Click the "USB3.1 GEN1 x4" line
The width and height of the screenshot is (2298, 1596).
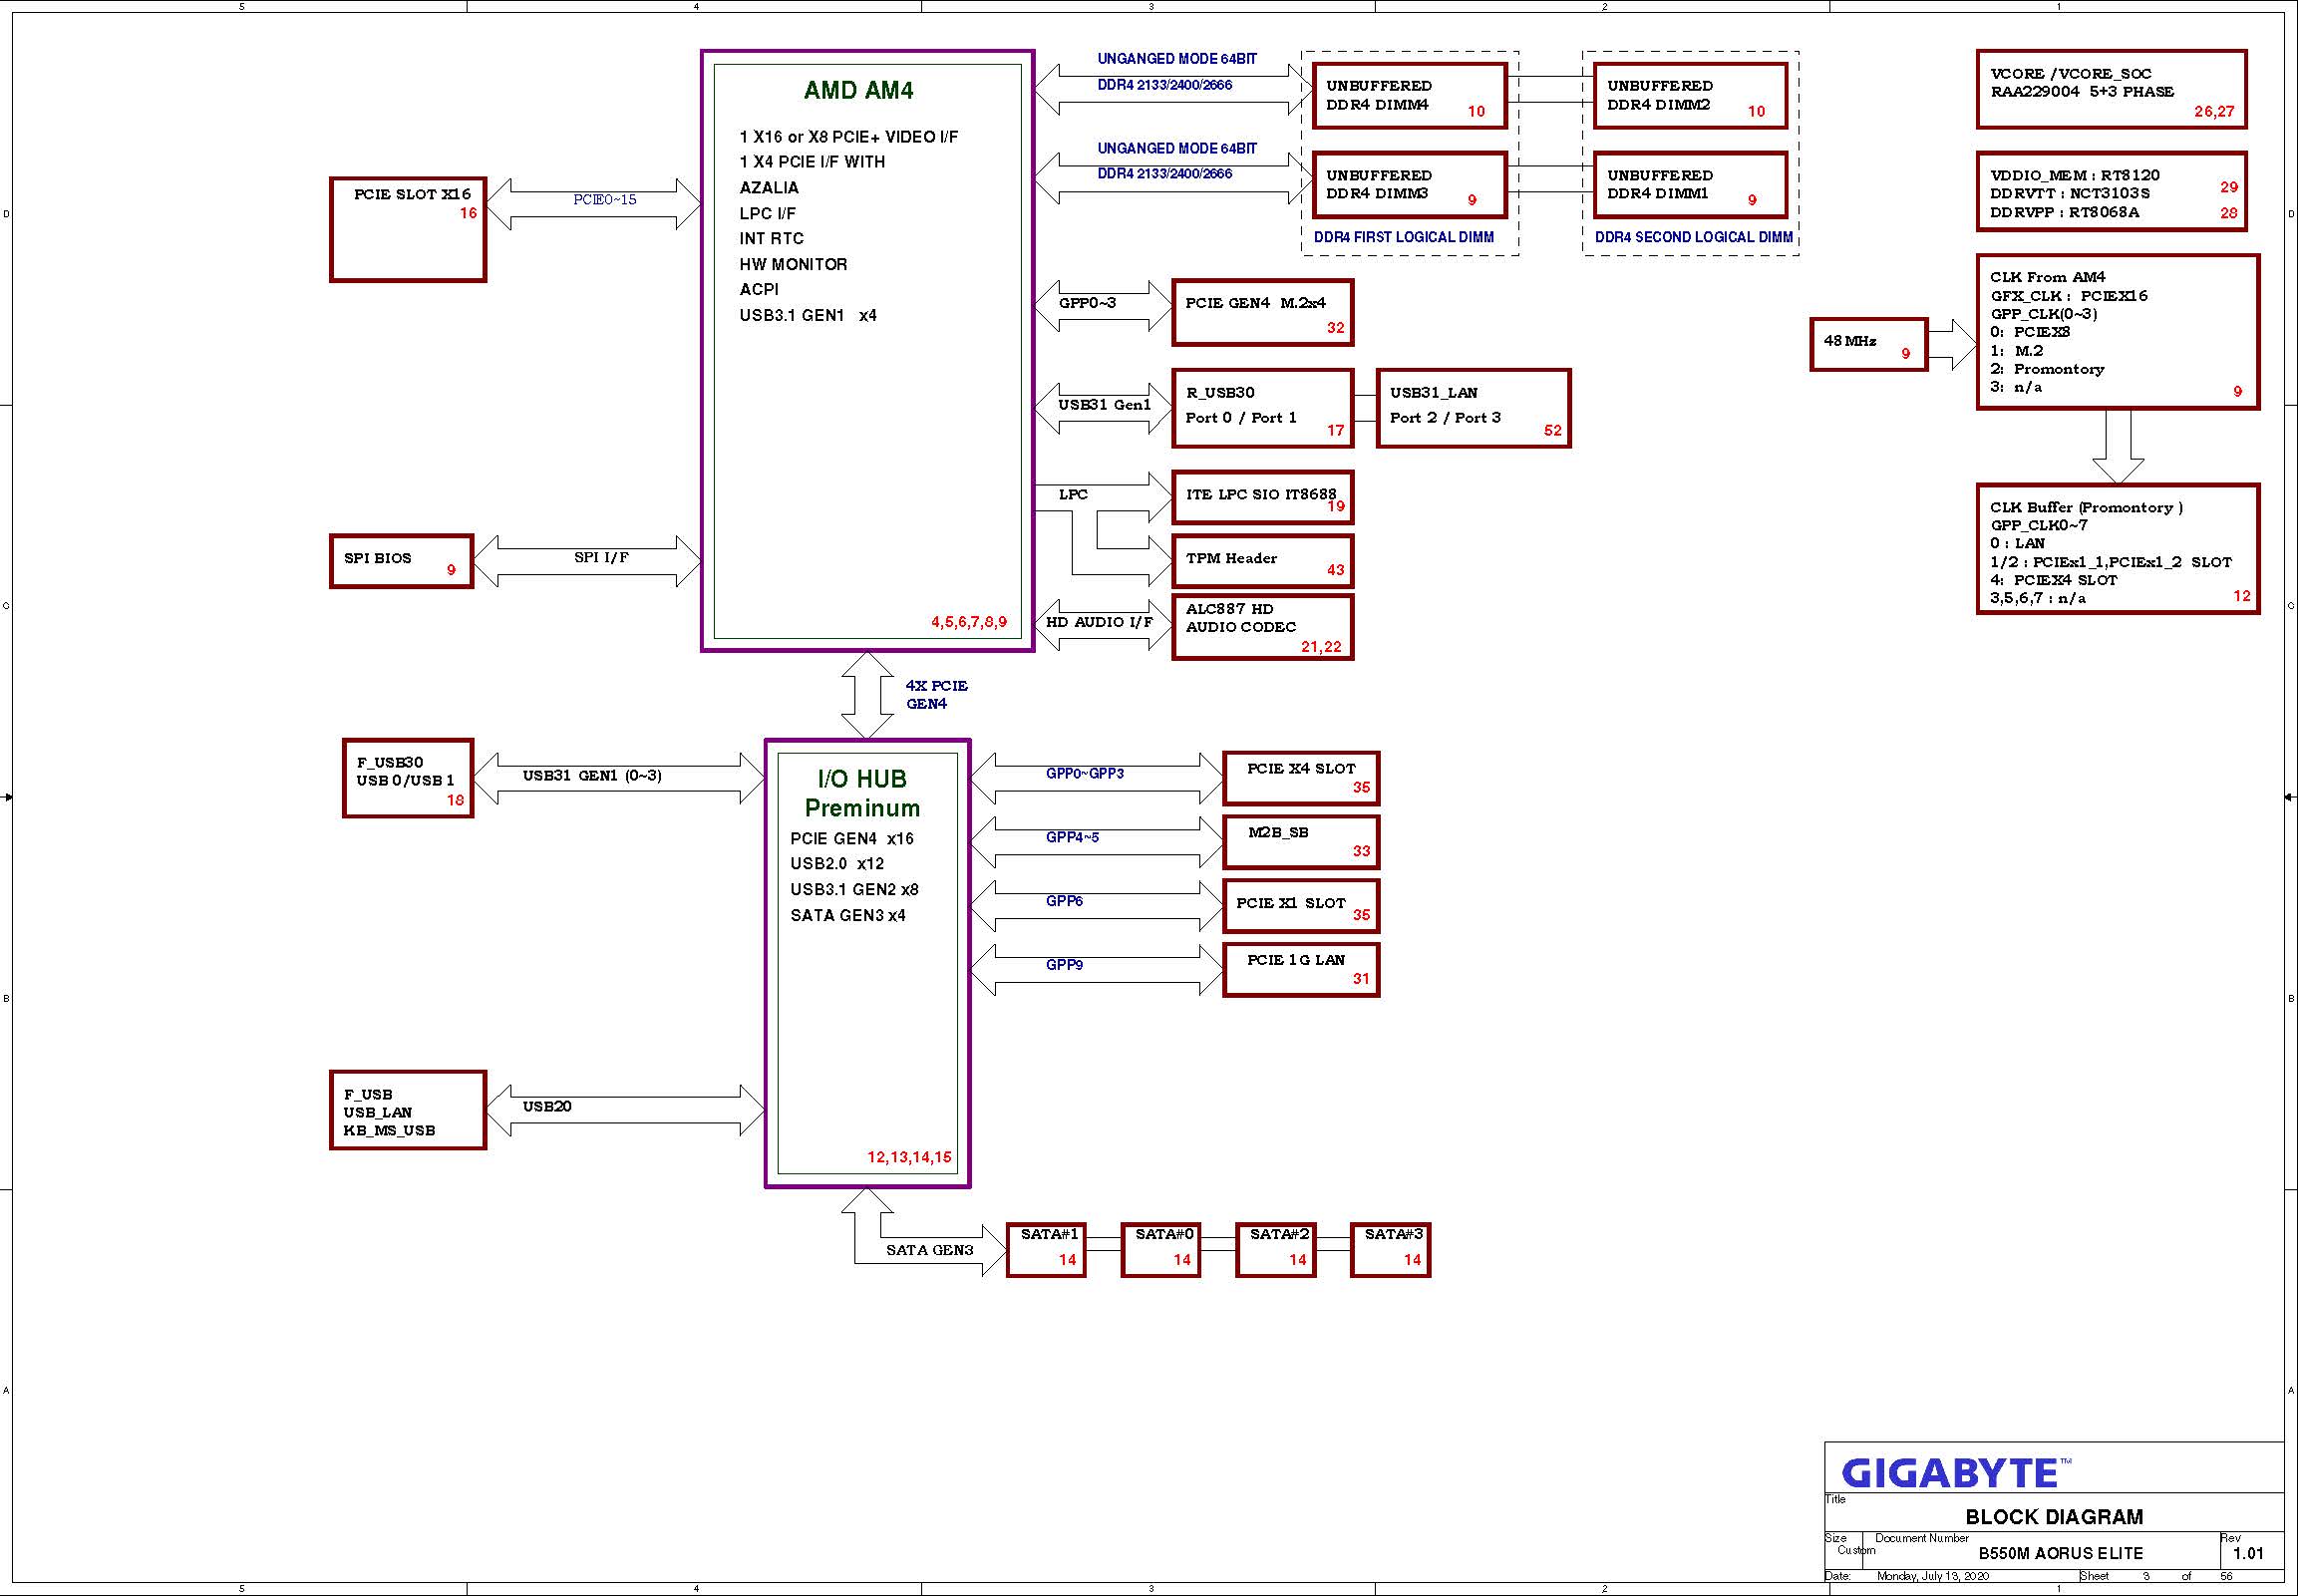click(x=808, y=316)
